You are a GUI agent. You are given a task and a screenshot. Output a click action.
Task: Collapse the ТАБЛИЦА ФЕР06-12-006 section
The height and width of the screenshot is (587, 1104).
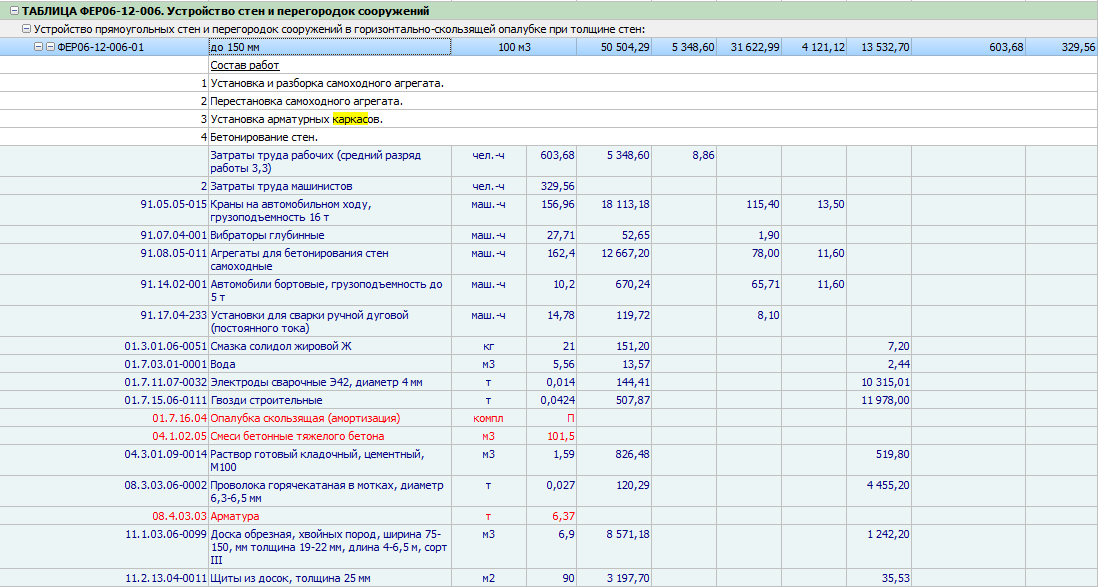pyautogui.click(x=14, y=11)
